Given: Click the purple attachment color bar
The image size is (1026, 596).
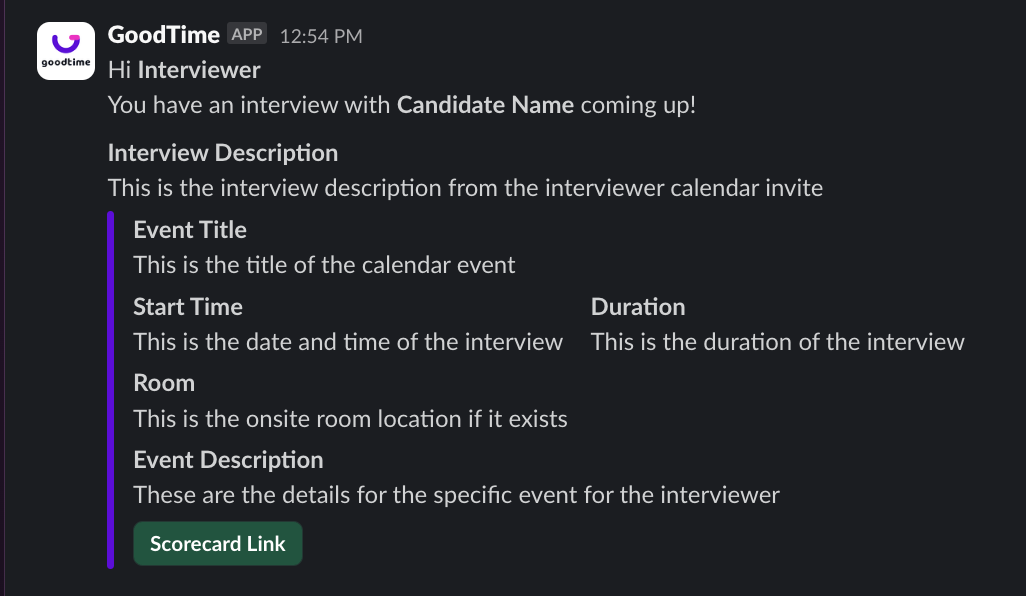Looking at the screenshot, I should 111,390.
